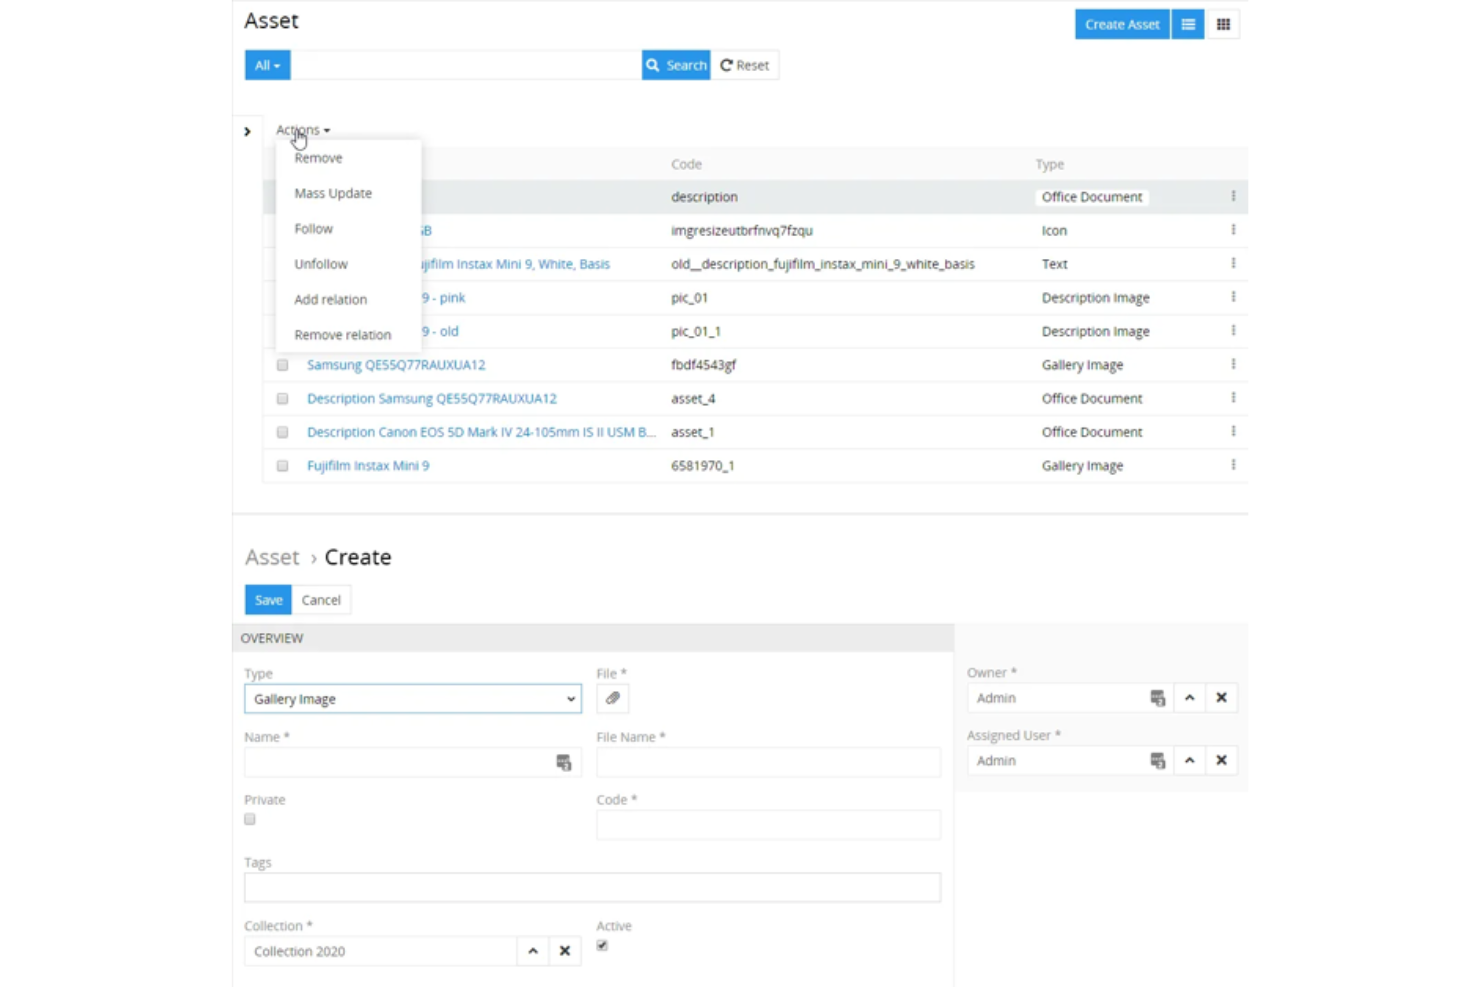Open row menu for fbdf4543gf row
The width and height of the screenshot is (1480, 987).
pos(1233,365)
